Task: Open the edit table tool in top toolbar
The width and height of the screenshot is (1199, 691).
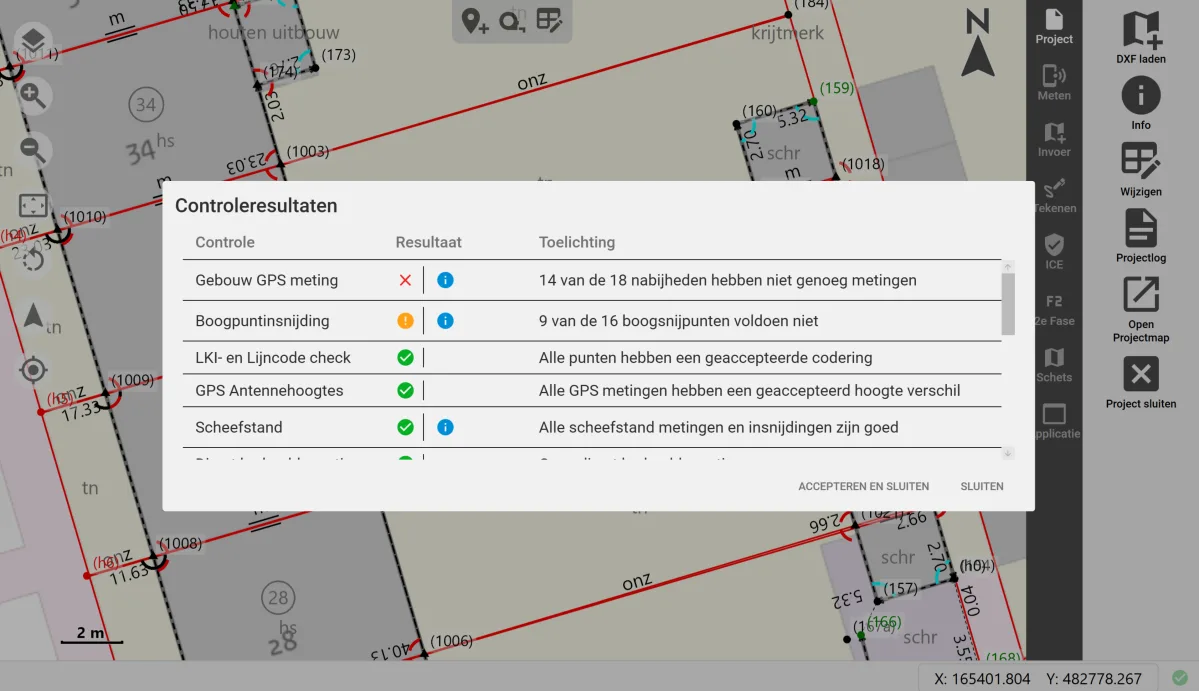Action: (x=549, y=21)
